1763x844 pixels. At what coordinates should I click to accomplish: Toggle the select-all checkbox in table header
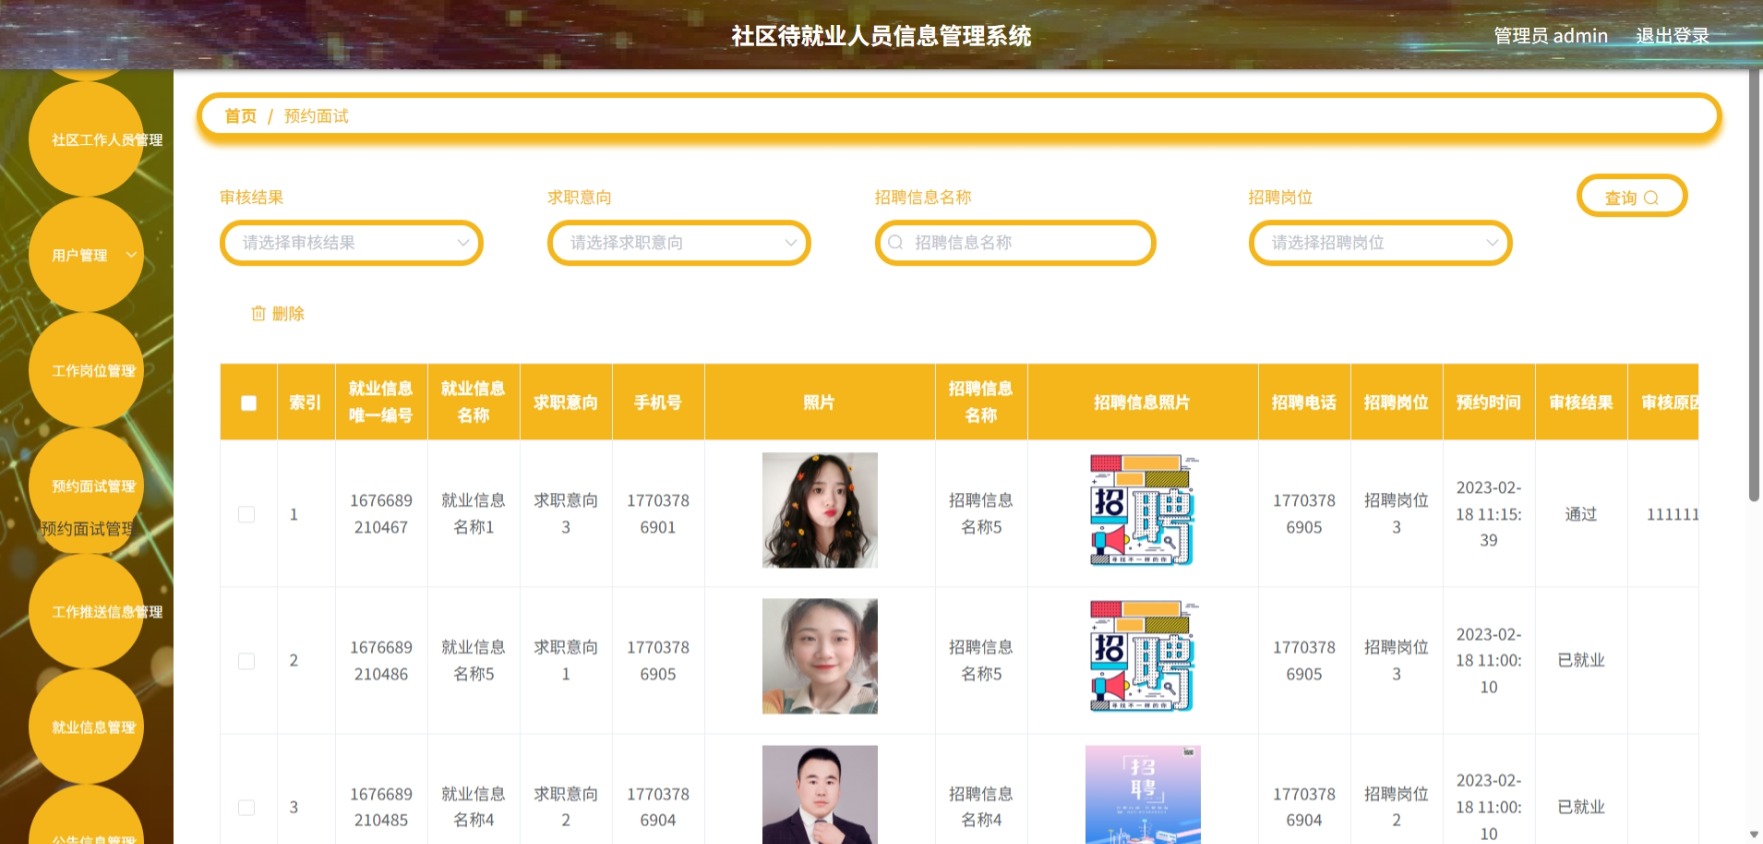249,403
